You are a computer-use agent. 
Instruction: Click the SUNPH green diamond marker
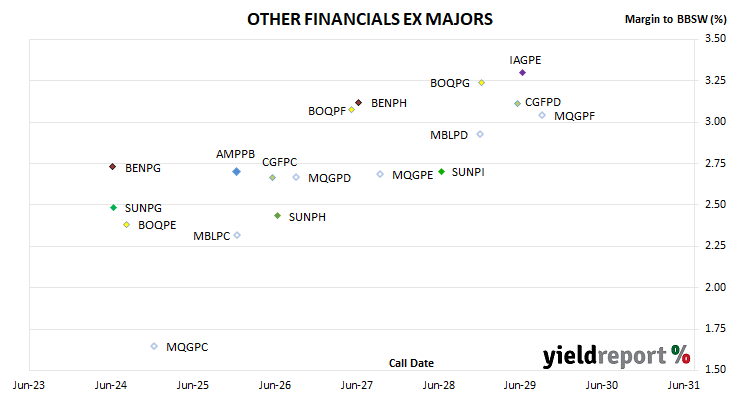[277, 216]
